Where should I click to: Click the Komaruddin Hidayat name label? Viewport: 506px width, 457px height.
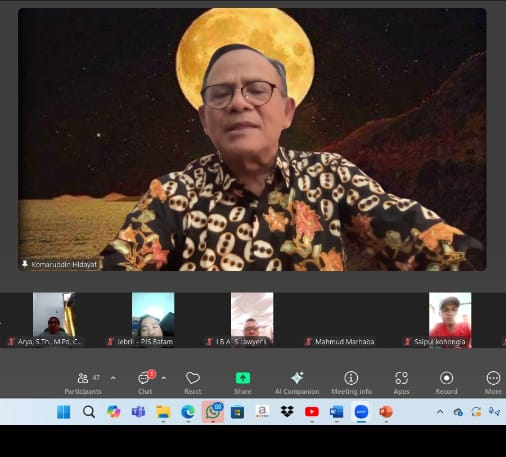tap(64, 265)
